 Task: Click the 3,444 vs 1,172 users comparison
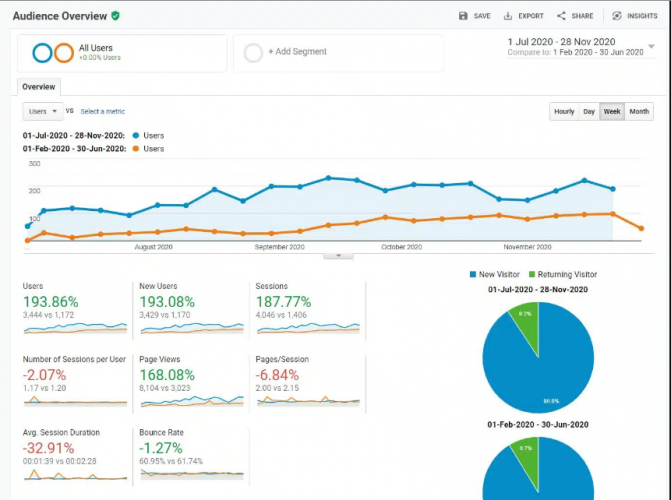(48, 315)
